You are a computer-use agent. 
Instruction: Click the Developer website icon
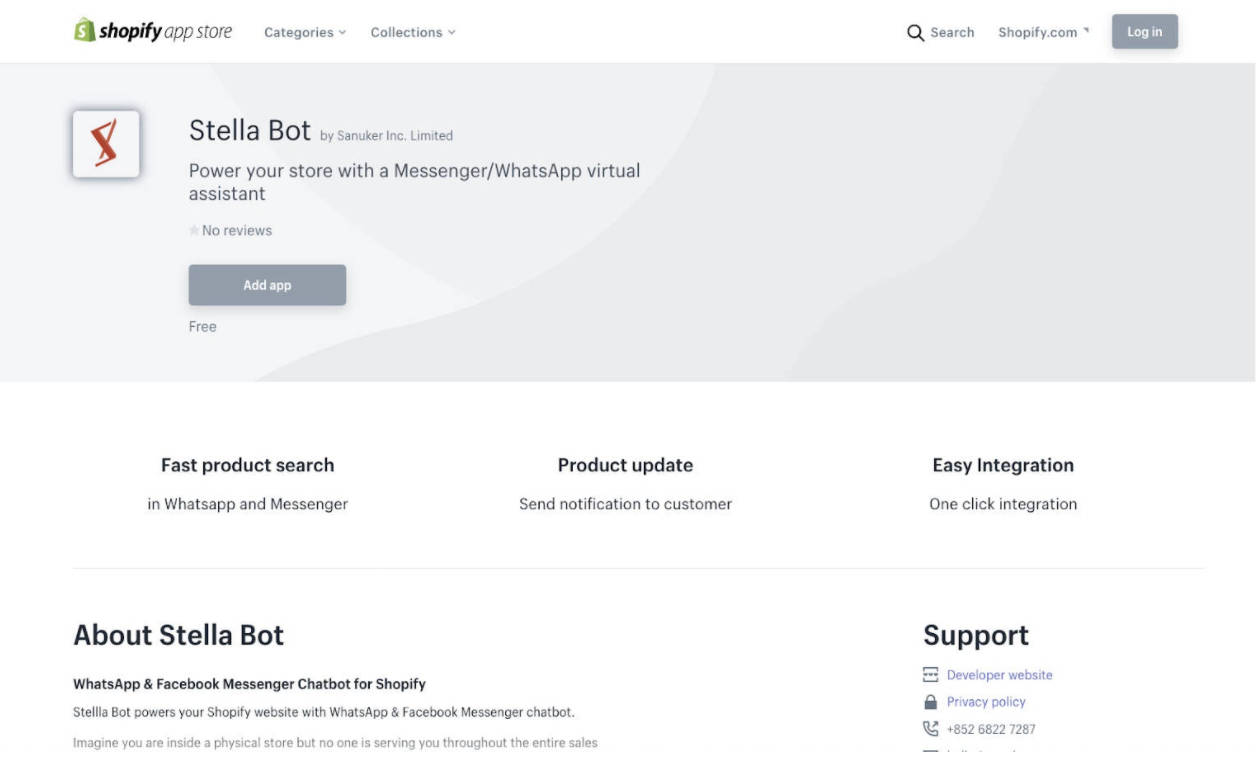tap(931, 675)
